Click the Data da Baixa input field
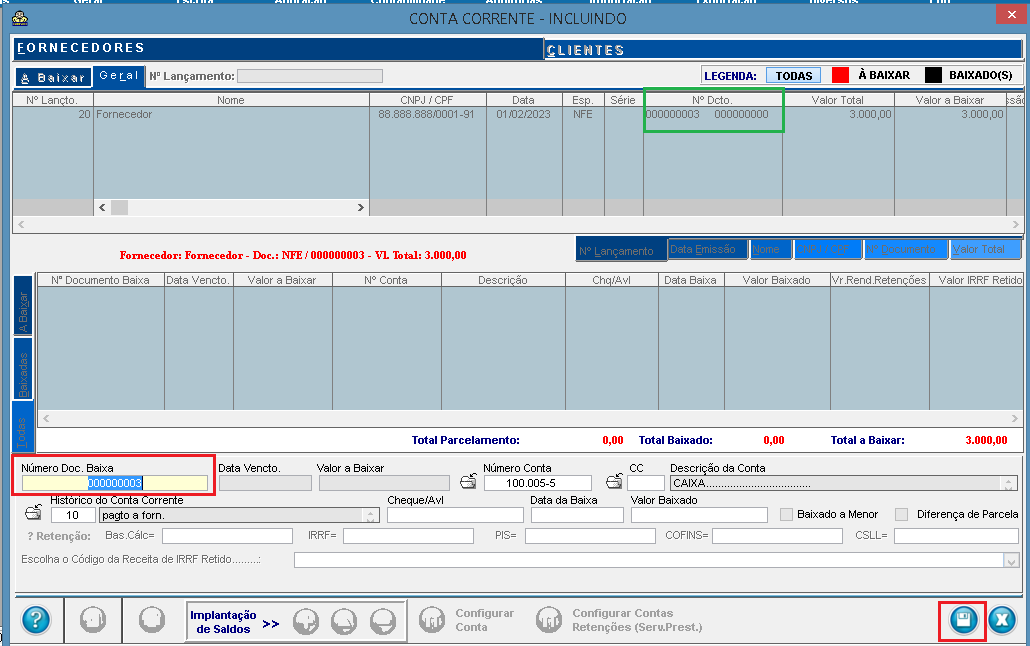 coord(577,515)
